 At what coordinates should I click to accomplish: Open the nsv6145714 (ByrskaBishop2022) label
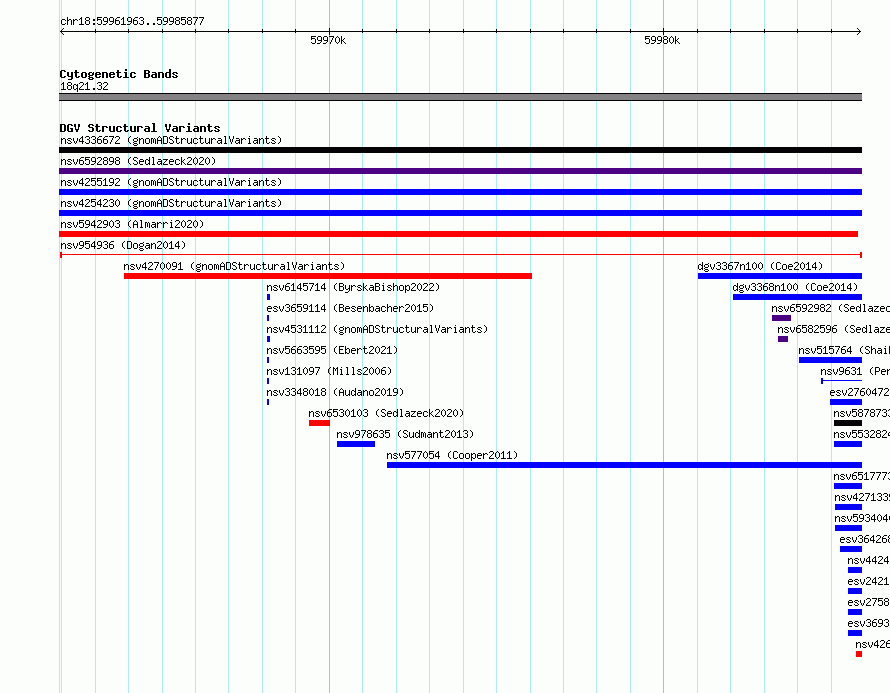(x=353, y=287)
